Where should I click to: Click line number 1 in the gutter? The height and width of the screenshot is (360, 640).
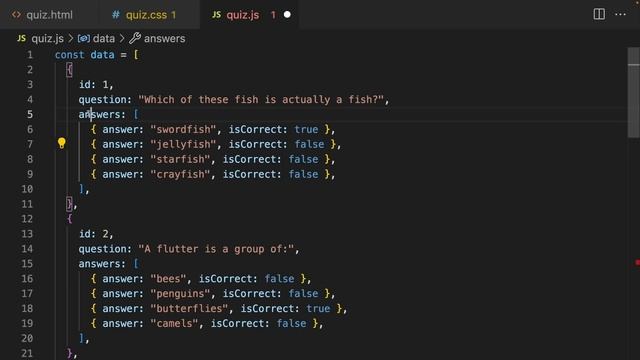click(30, 55)
